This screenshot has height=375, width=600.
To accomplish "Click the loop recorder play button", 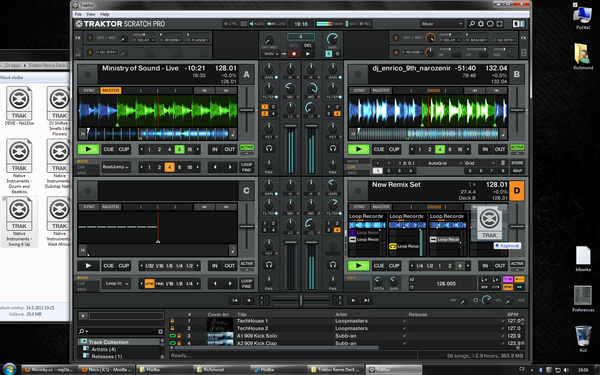I will click(x=308, y=54).
